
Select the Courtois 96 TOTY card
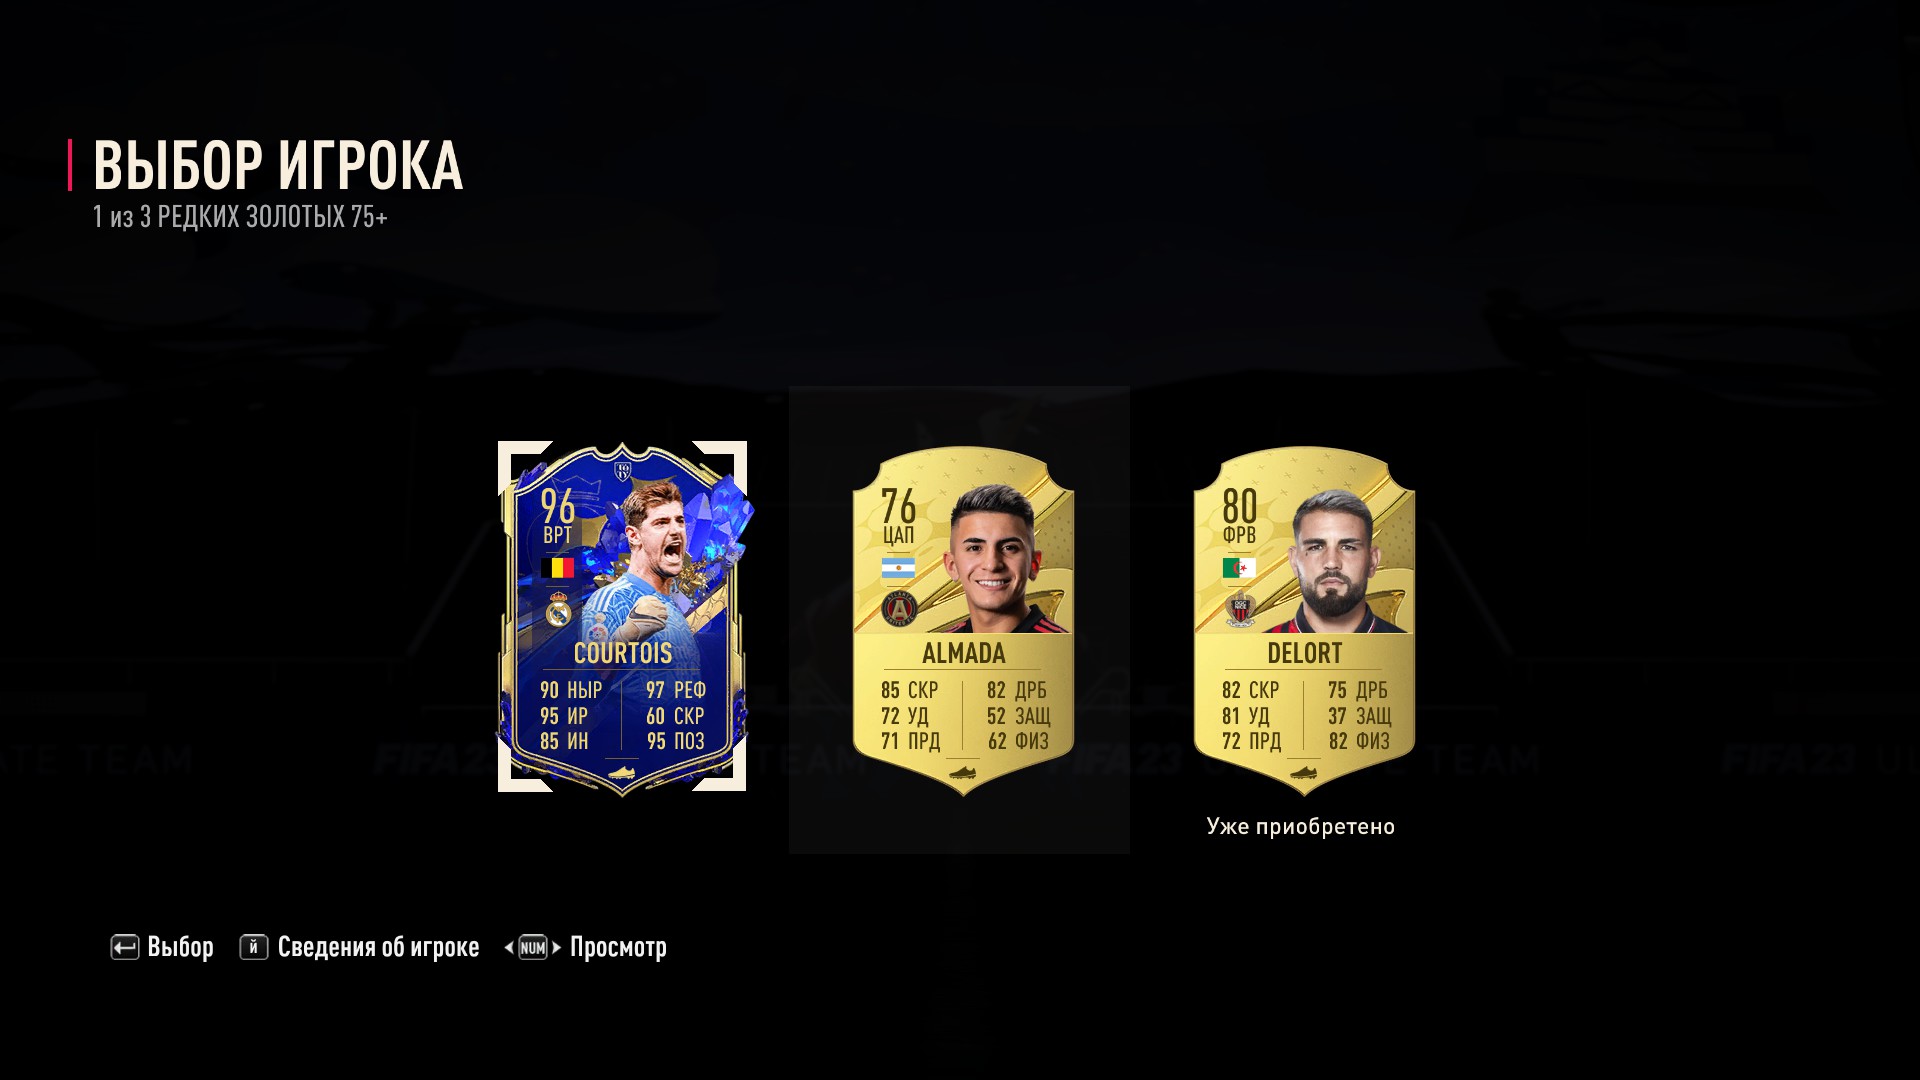(x=622, y=617)
